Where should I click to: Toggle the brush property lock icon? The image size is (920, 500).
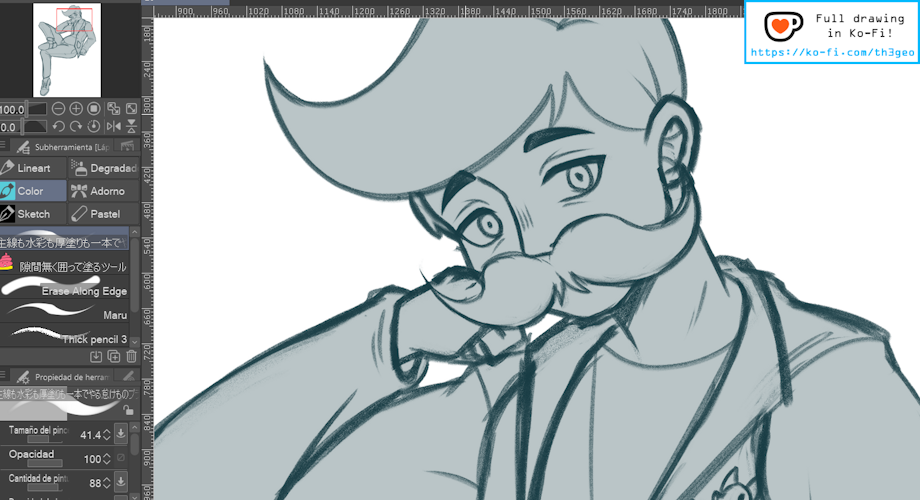tap(127, 409)
